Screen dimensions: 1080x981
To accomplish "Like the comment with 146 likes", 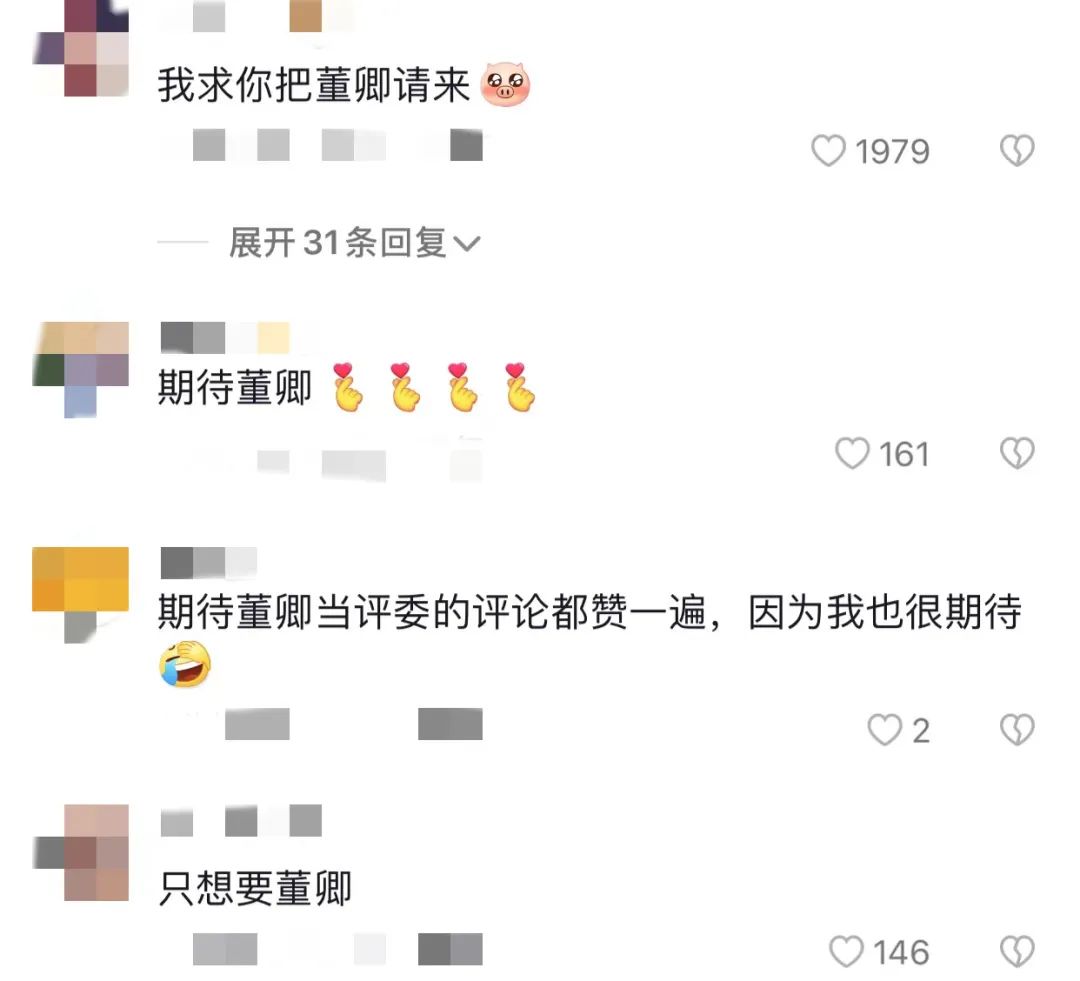I will pyautogui.click(x=846, y=951).
